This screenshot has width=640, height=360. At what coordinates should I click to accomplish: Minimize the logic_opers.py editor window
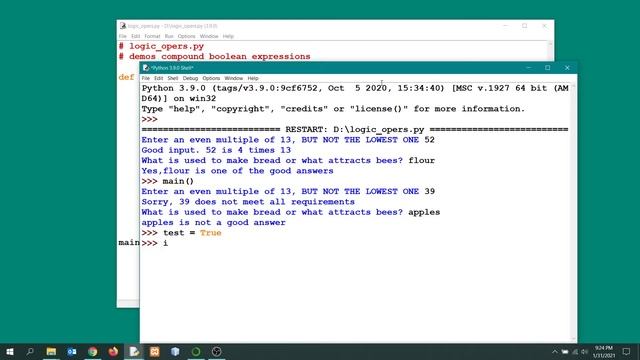(x=505, y=26)
